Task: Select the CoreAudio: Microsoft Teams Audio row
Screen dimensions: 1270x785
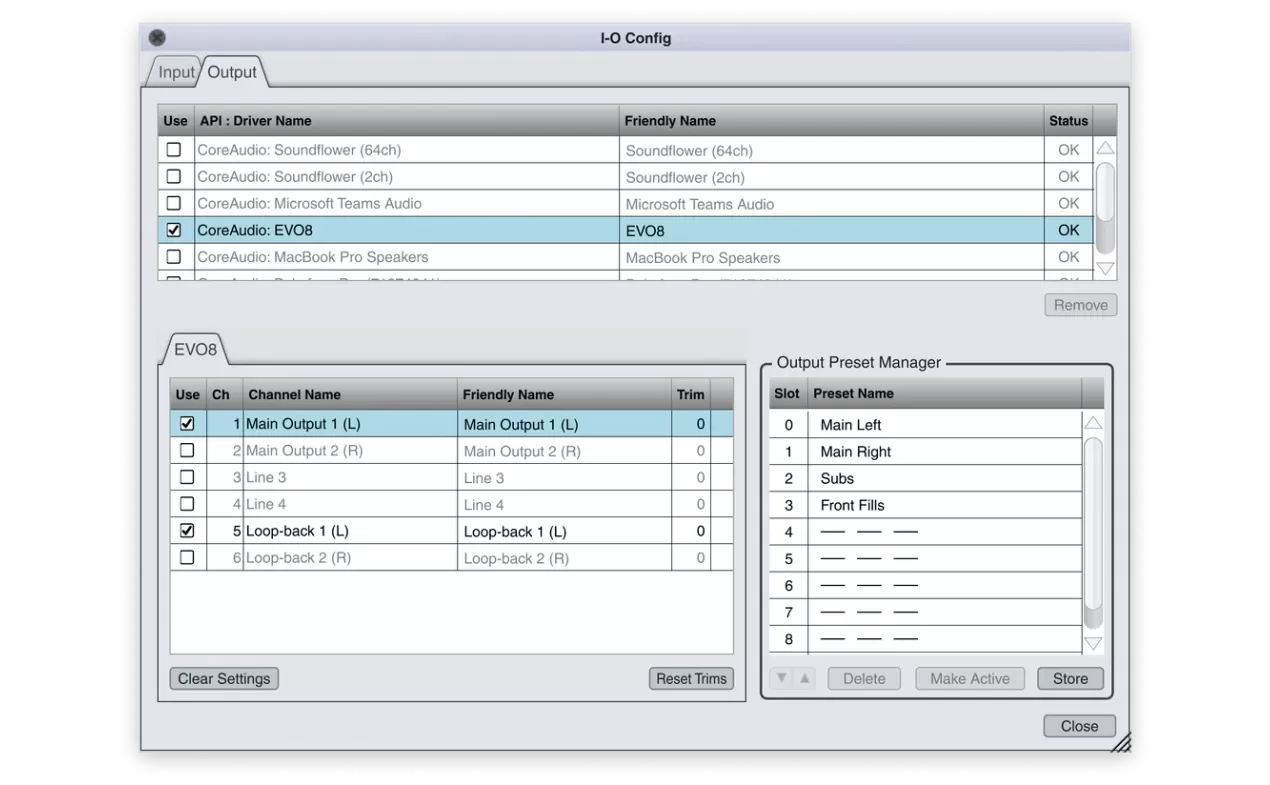Action: click(x=626, y=203)
